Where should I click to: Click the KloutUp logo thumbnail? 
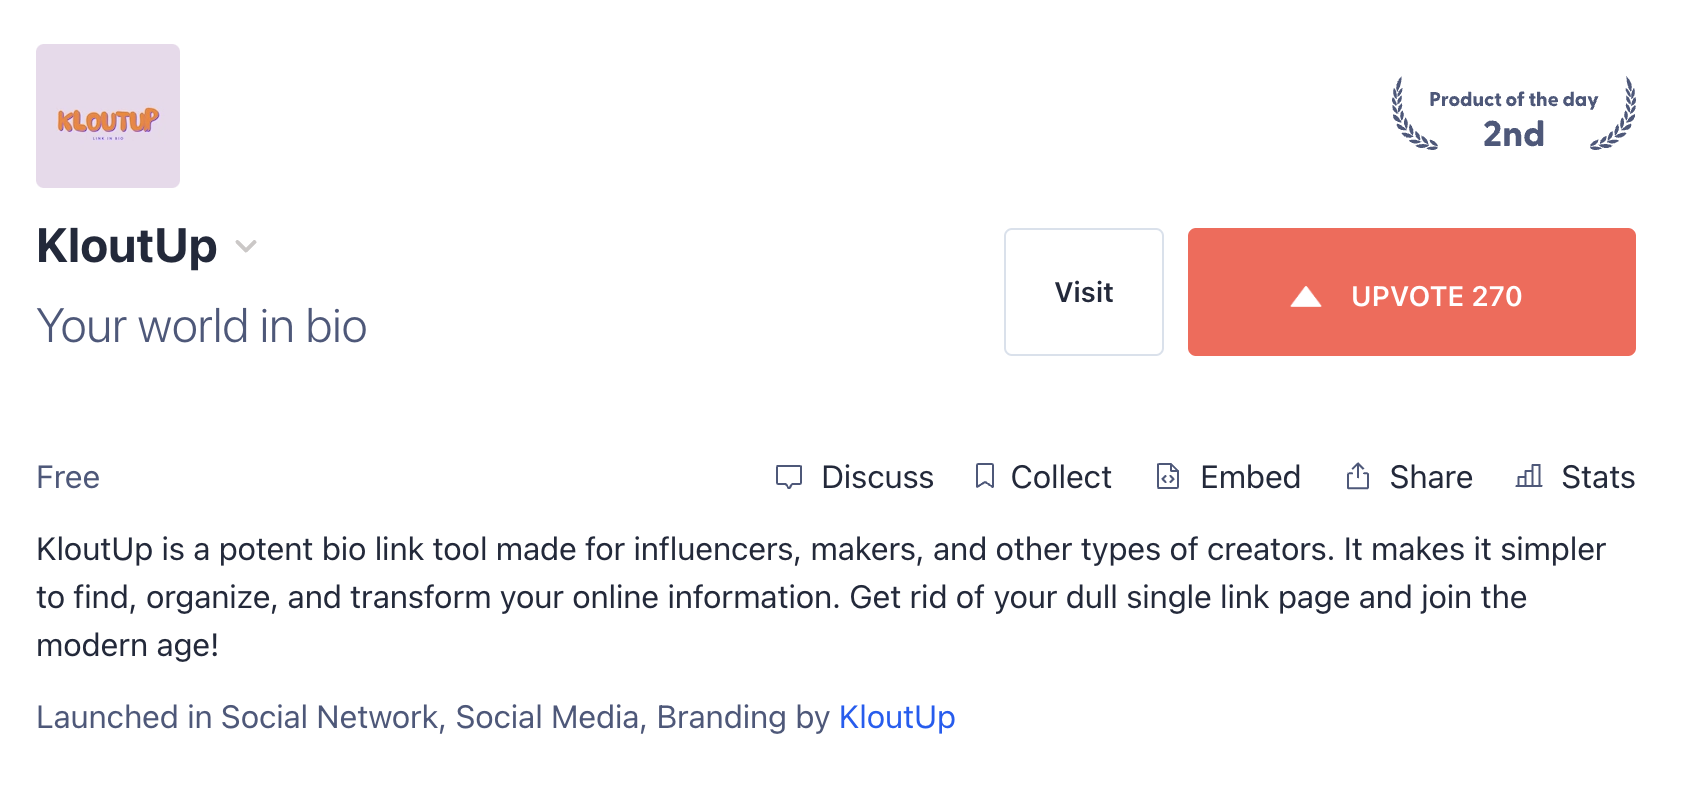tap(108, 116)
